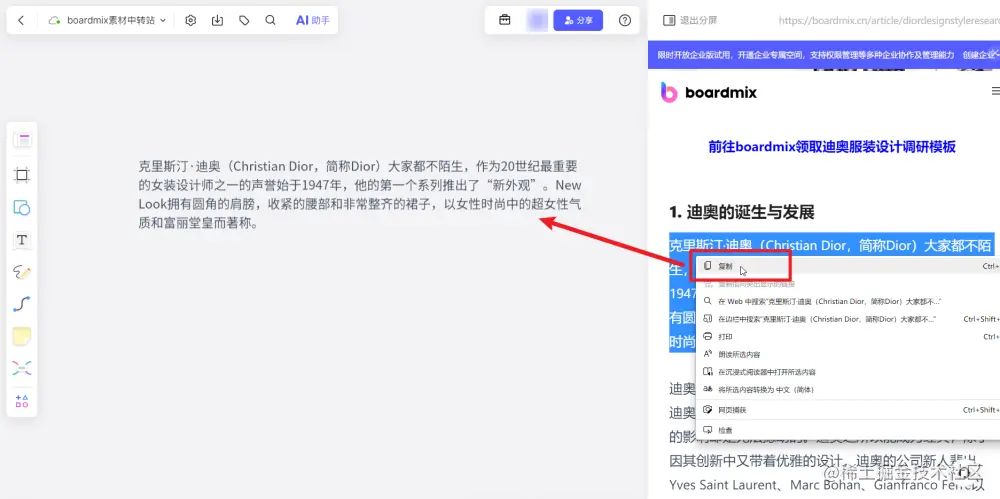The image size is (1000, 499).
Task: Choose 复制 in the context menu
Action: tap(848, 266)
